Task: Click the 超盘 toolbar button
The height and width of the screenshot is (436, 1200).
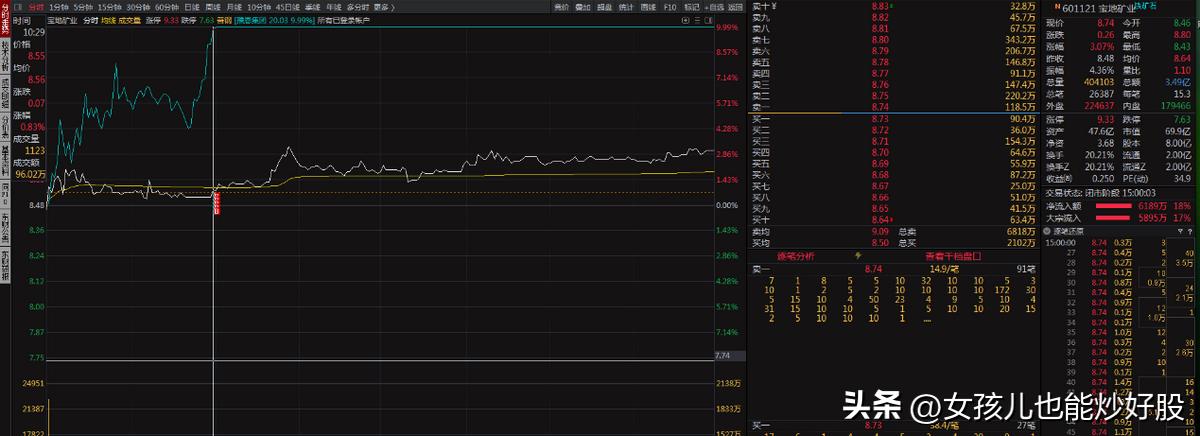Action: click(606, 7)
